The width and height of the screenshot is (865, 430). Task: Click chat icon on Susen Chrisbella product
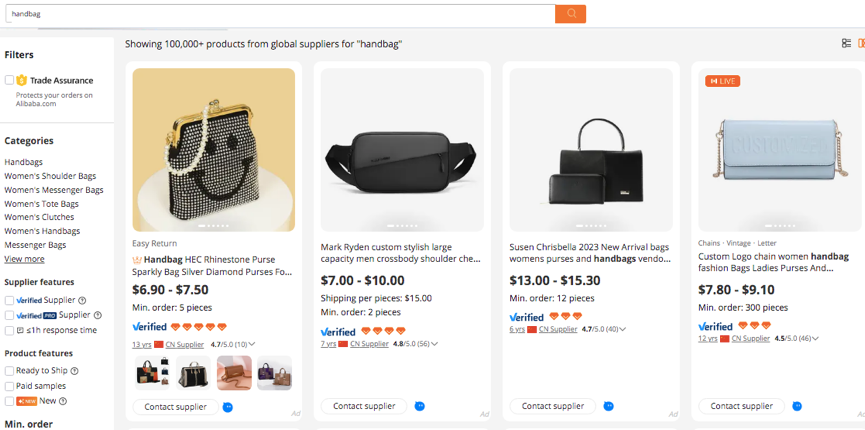click(608, 406)
